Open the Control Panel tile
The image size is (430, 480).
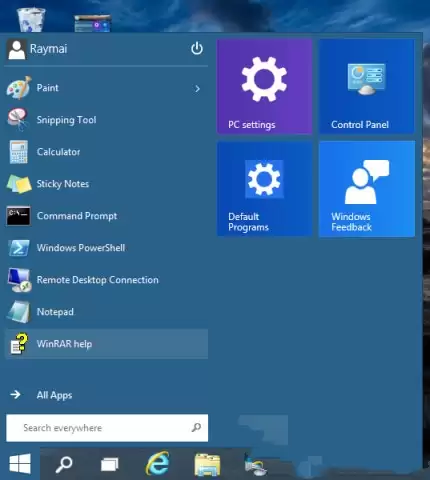367,86
